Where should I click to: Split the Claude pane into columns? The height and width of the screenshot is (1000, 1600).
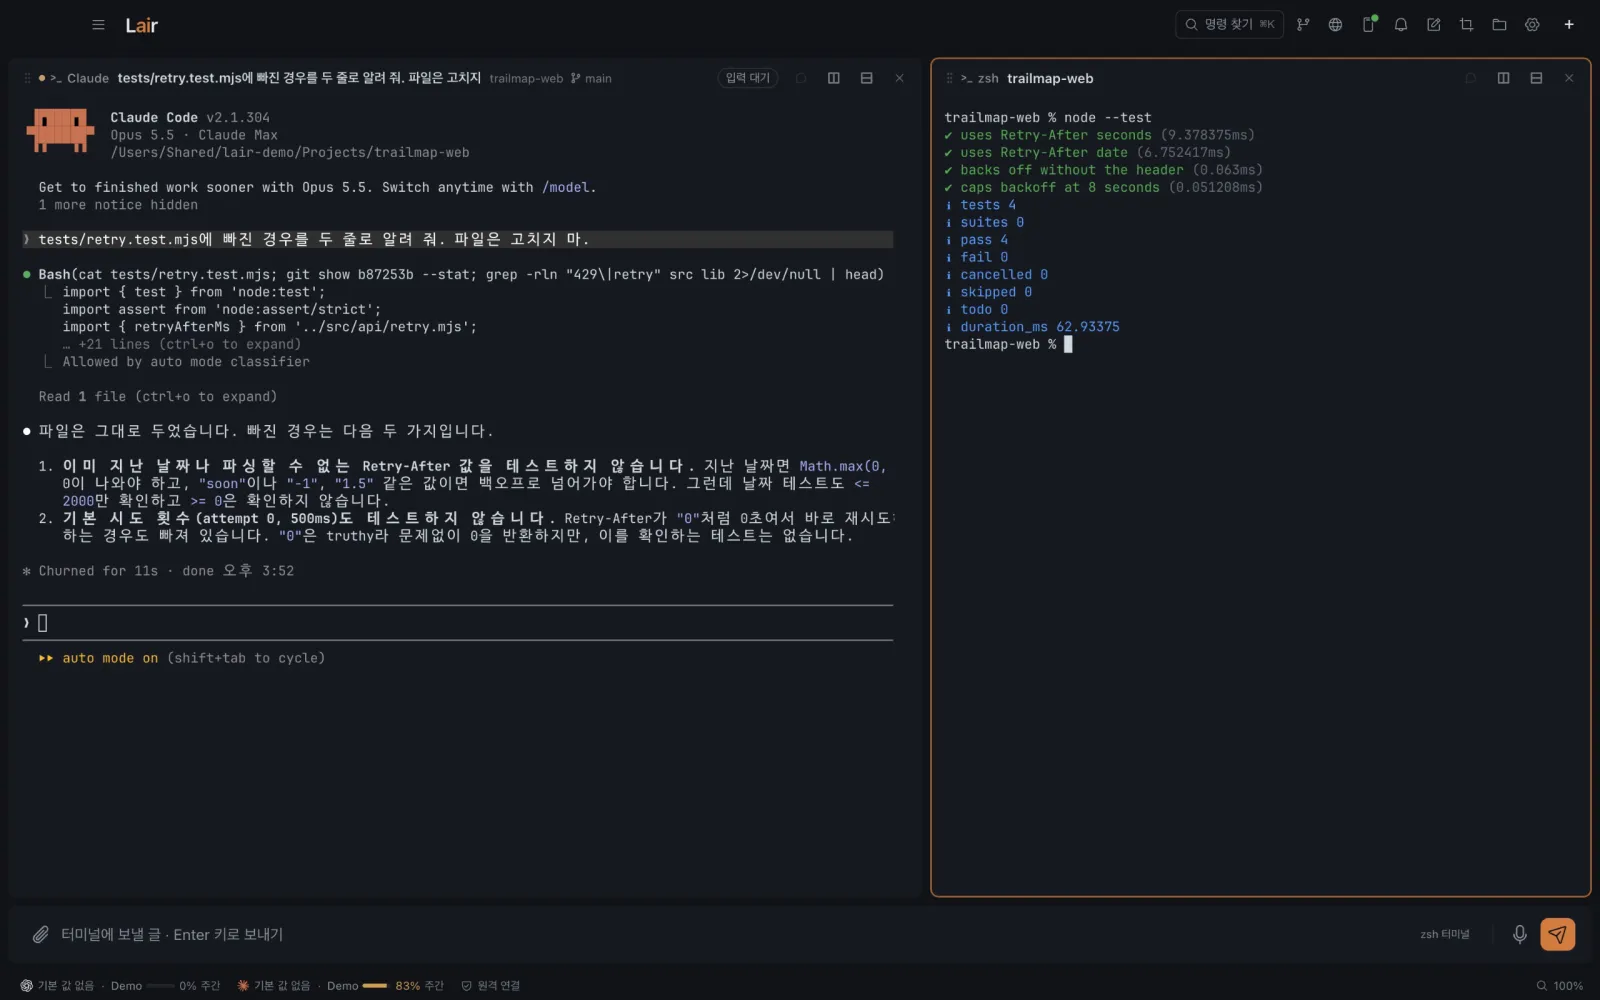coord(834,78)
